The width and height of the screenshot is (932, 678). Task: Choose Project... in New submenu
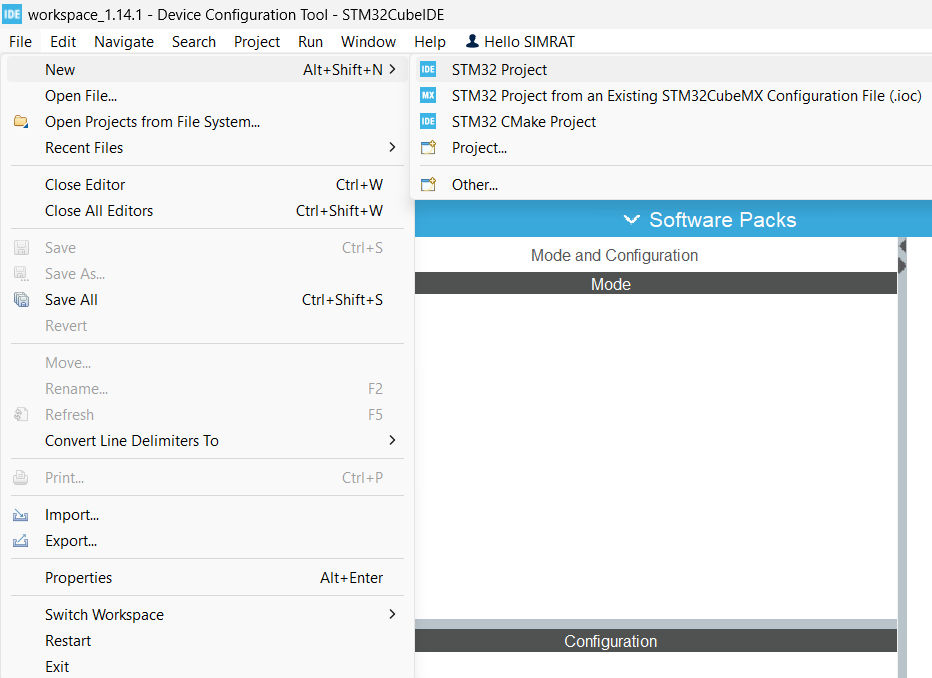click(x=672, y=147)
